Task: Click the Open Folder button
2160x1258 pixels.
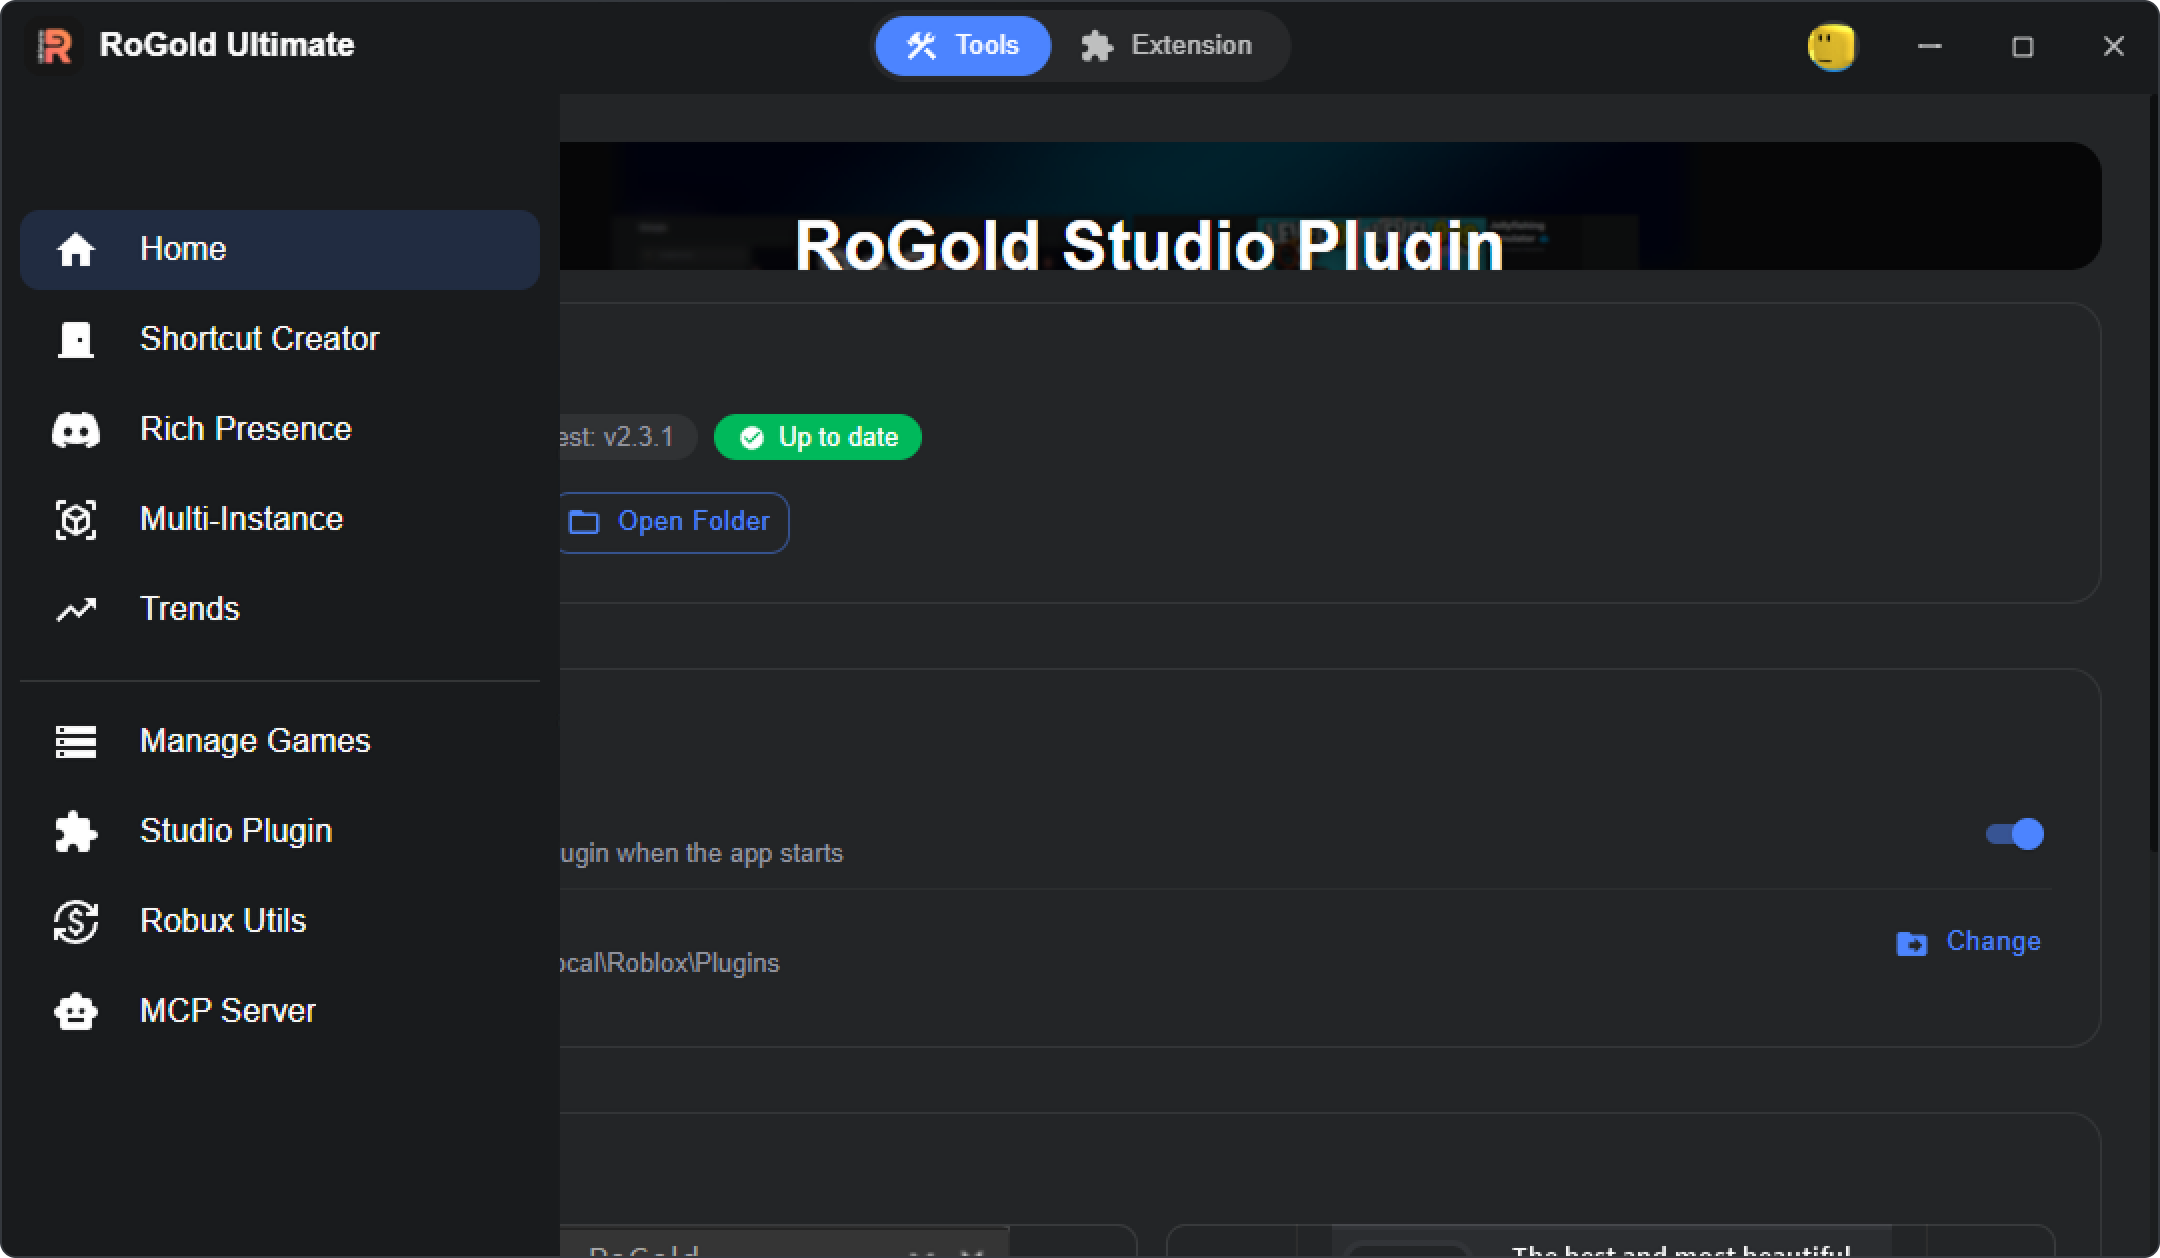Action: [674, 522]
